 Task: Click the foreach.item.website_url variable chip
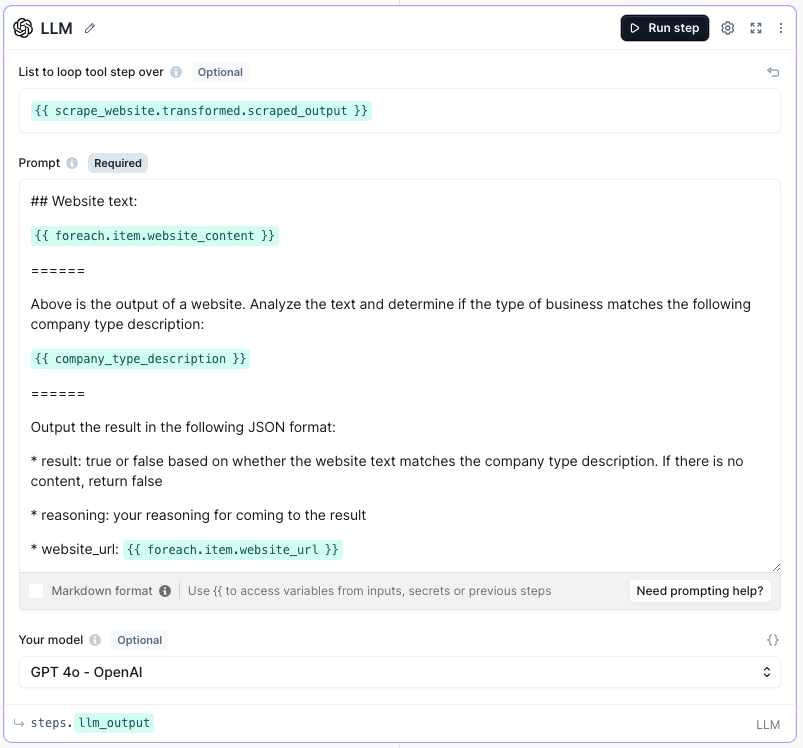[233, 549]
